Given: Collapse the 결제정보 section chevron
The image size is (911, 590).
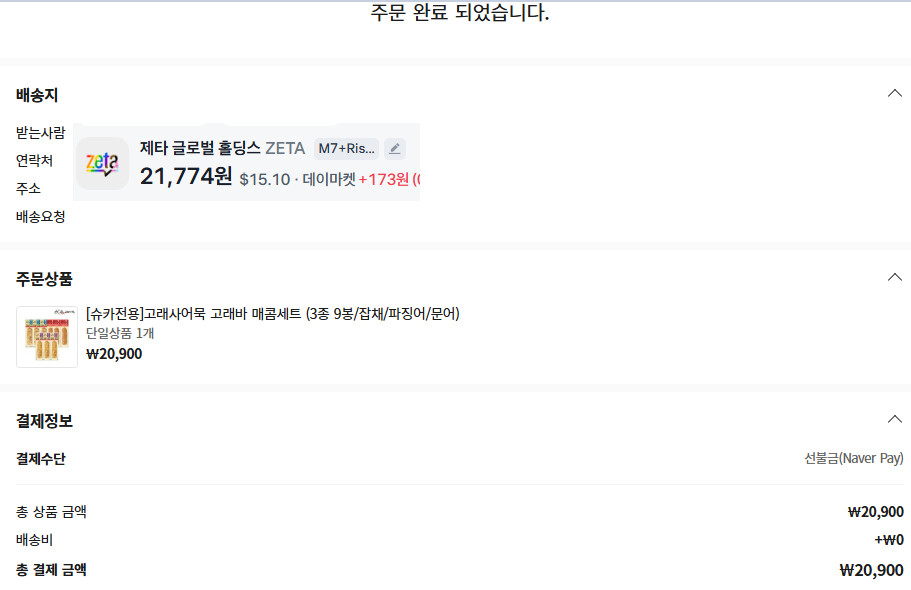Looking at the screenshot, I should click(x=895, y=419).
